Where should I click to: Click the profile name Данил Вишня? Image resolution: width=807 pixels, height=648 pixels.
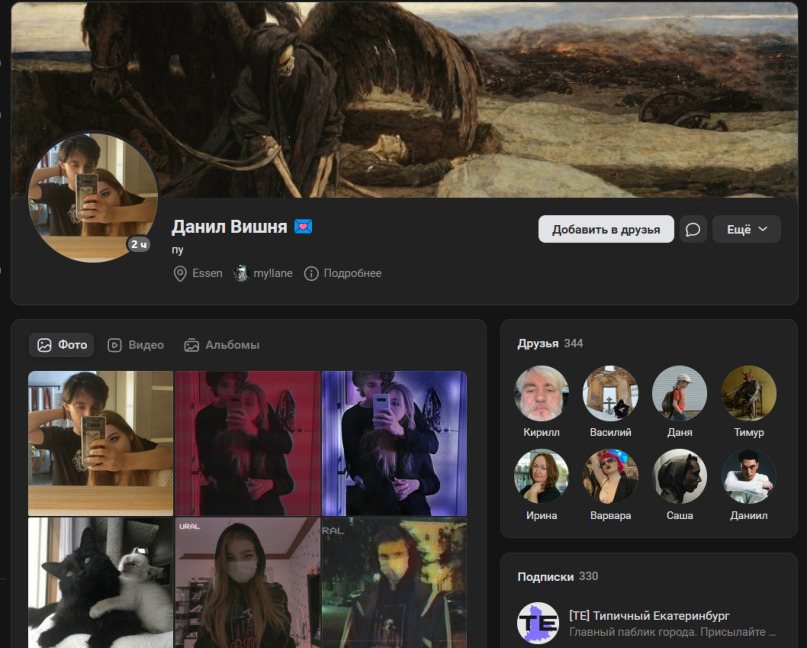pos(229,226)
